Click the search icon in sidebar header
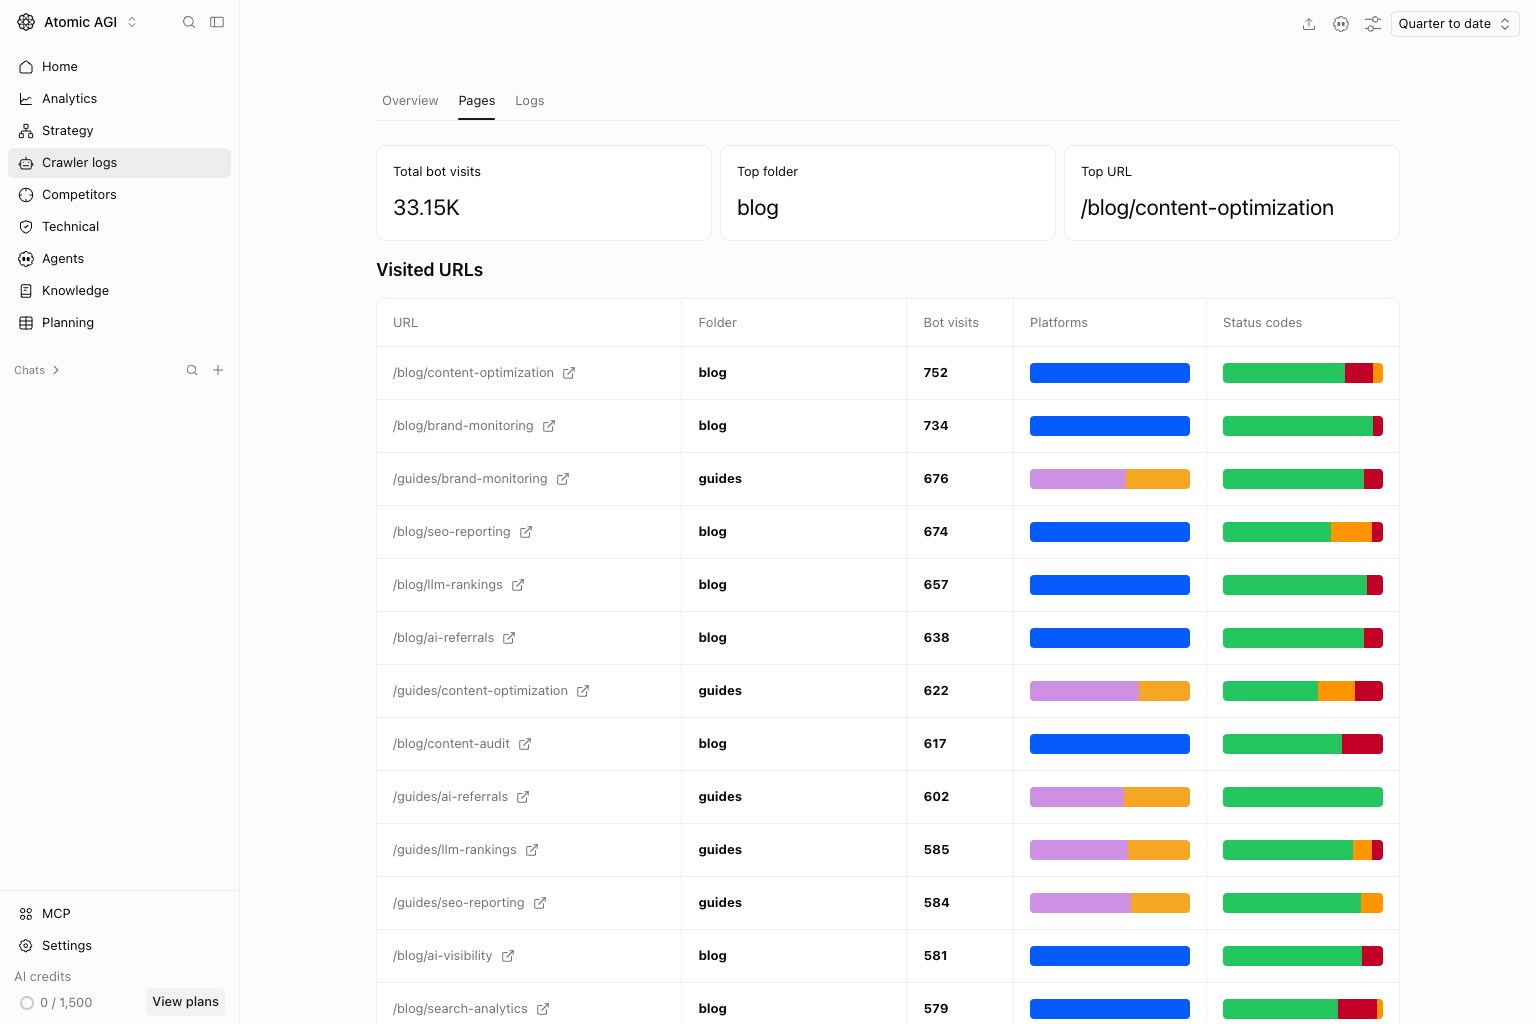Image resolution: width=1536 pixels, height=1024 pixels. (189, 22)
